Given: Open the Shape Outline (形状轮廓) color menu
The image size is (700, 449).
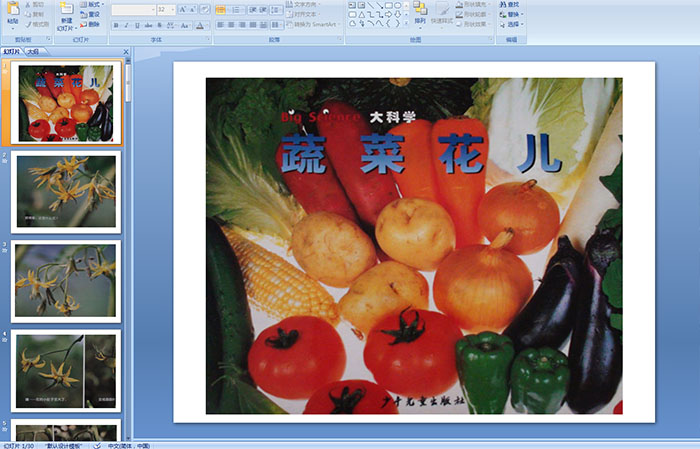Looking at the screenshot, I should tap(473, 14).
